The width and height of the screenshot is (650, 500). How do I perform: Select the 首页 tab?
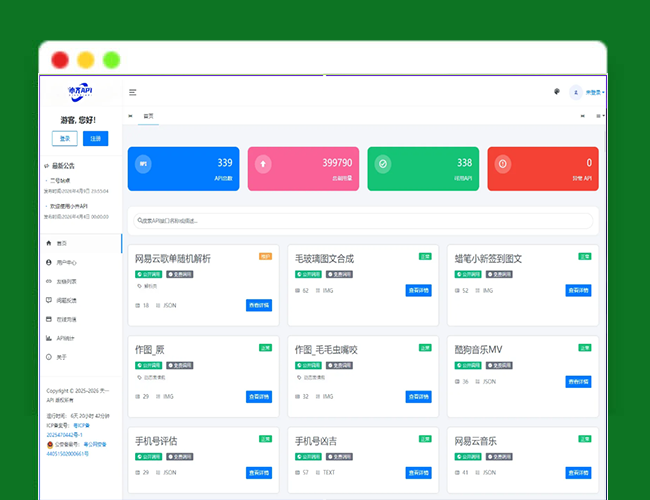(x=148, y=116)
